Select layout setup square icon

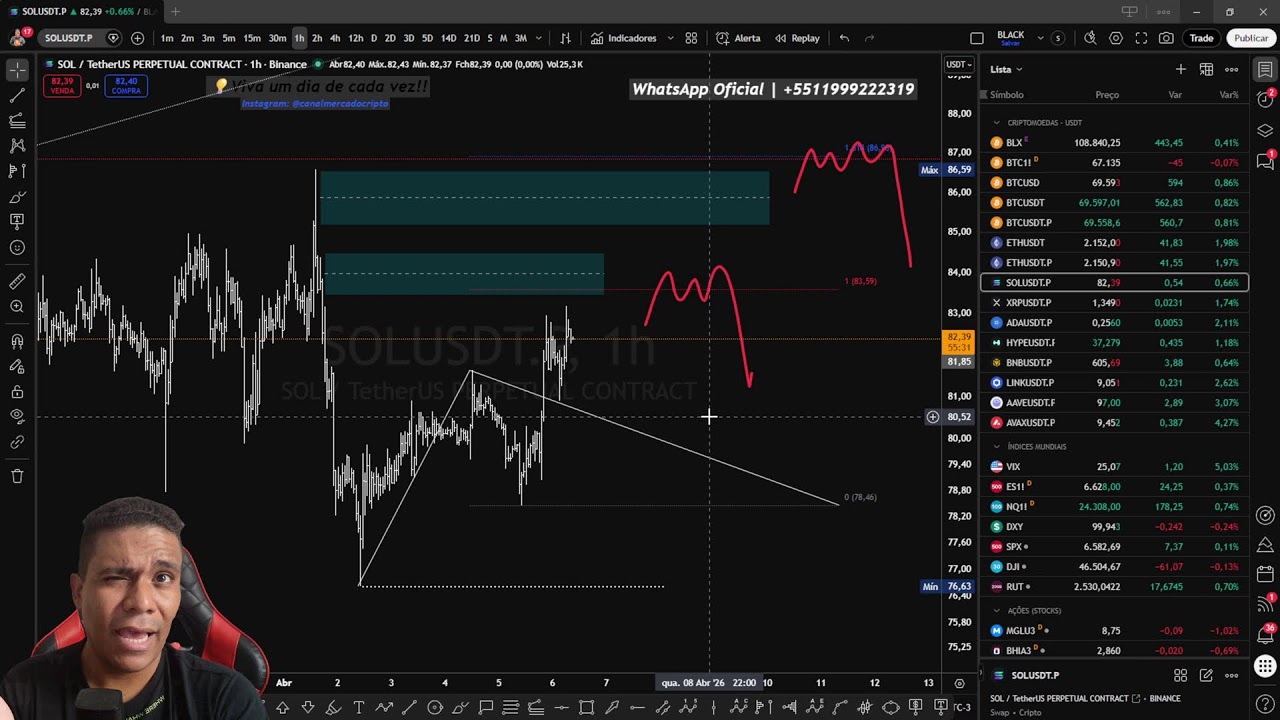click(x=977, y=38)
